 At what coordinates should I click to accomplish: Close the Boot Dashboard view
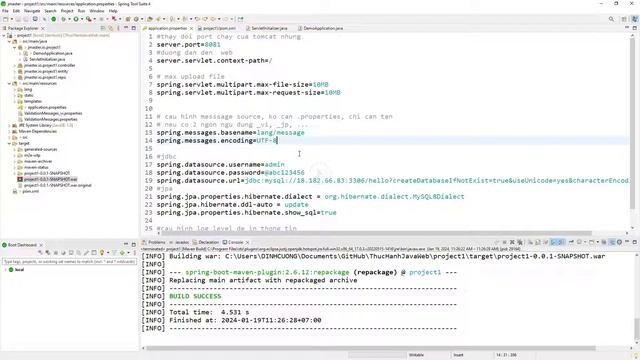[x=41, y=245]
